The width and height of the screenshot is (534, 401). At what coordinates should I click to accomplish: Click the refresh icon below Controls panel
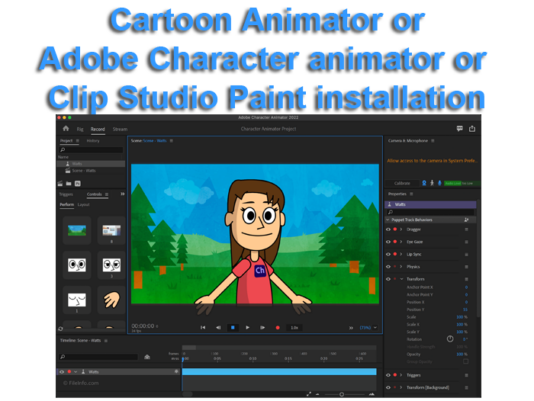(61, 329)
